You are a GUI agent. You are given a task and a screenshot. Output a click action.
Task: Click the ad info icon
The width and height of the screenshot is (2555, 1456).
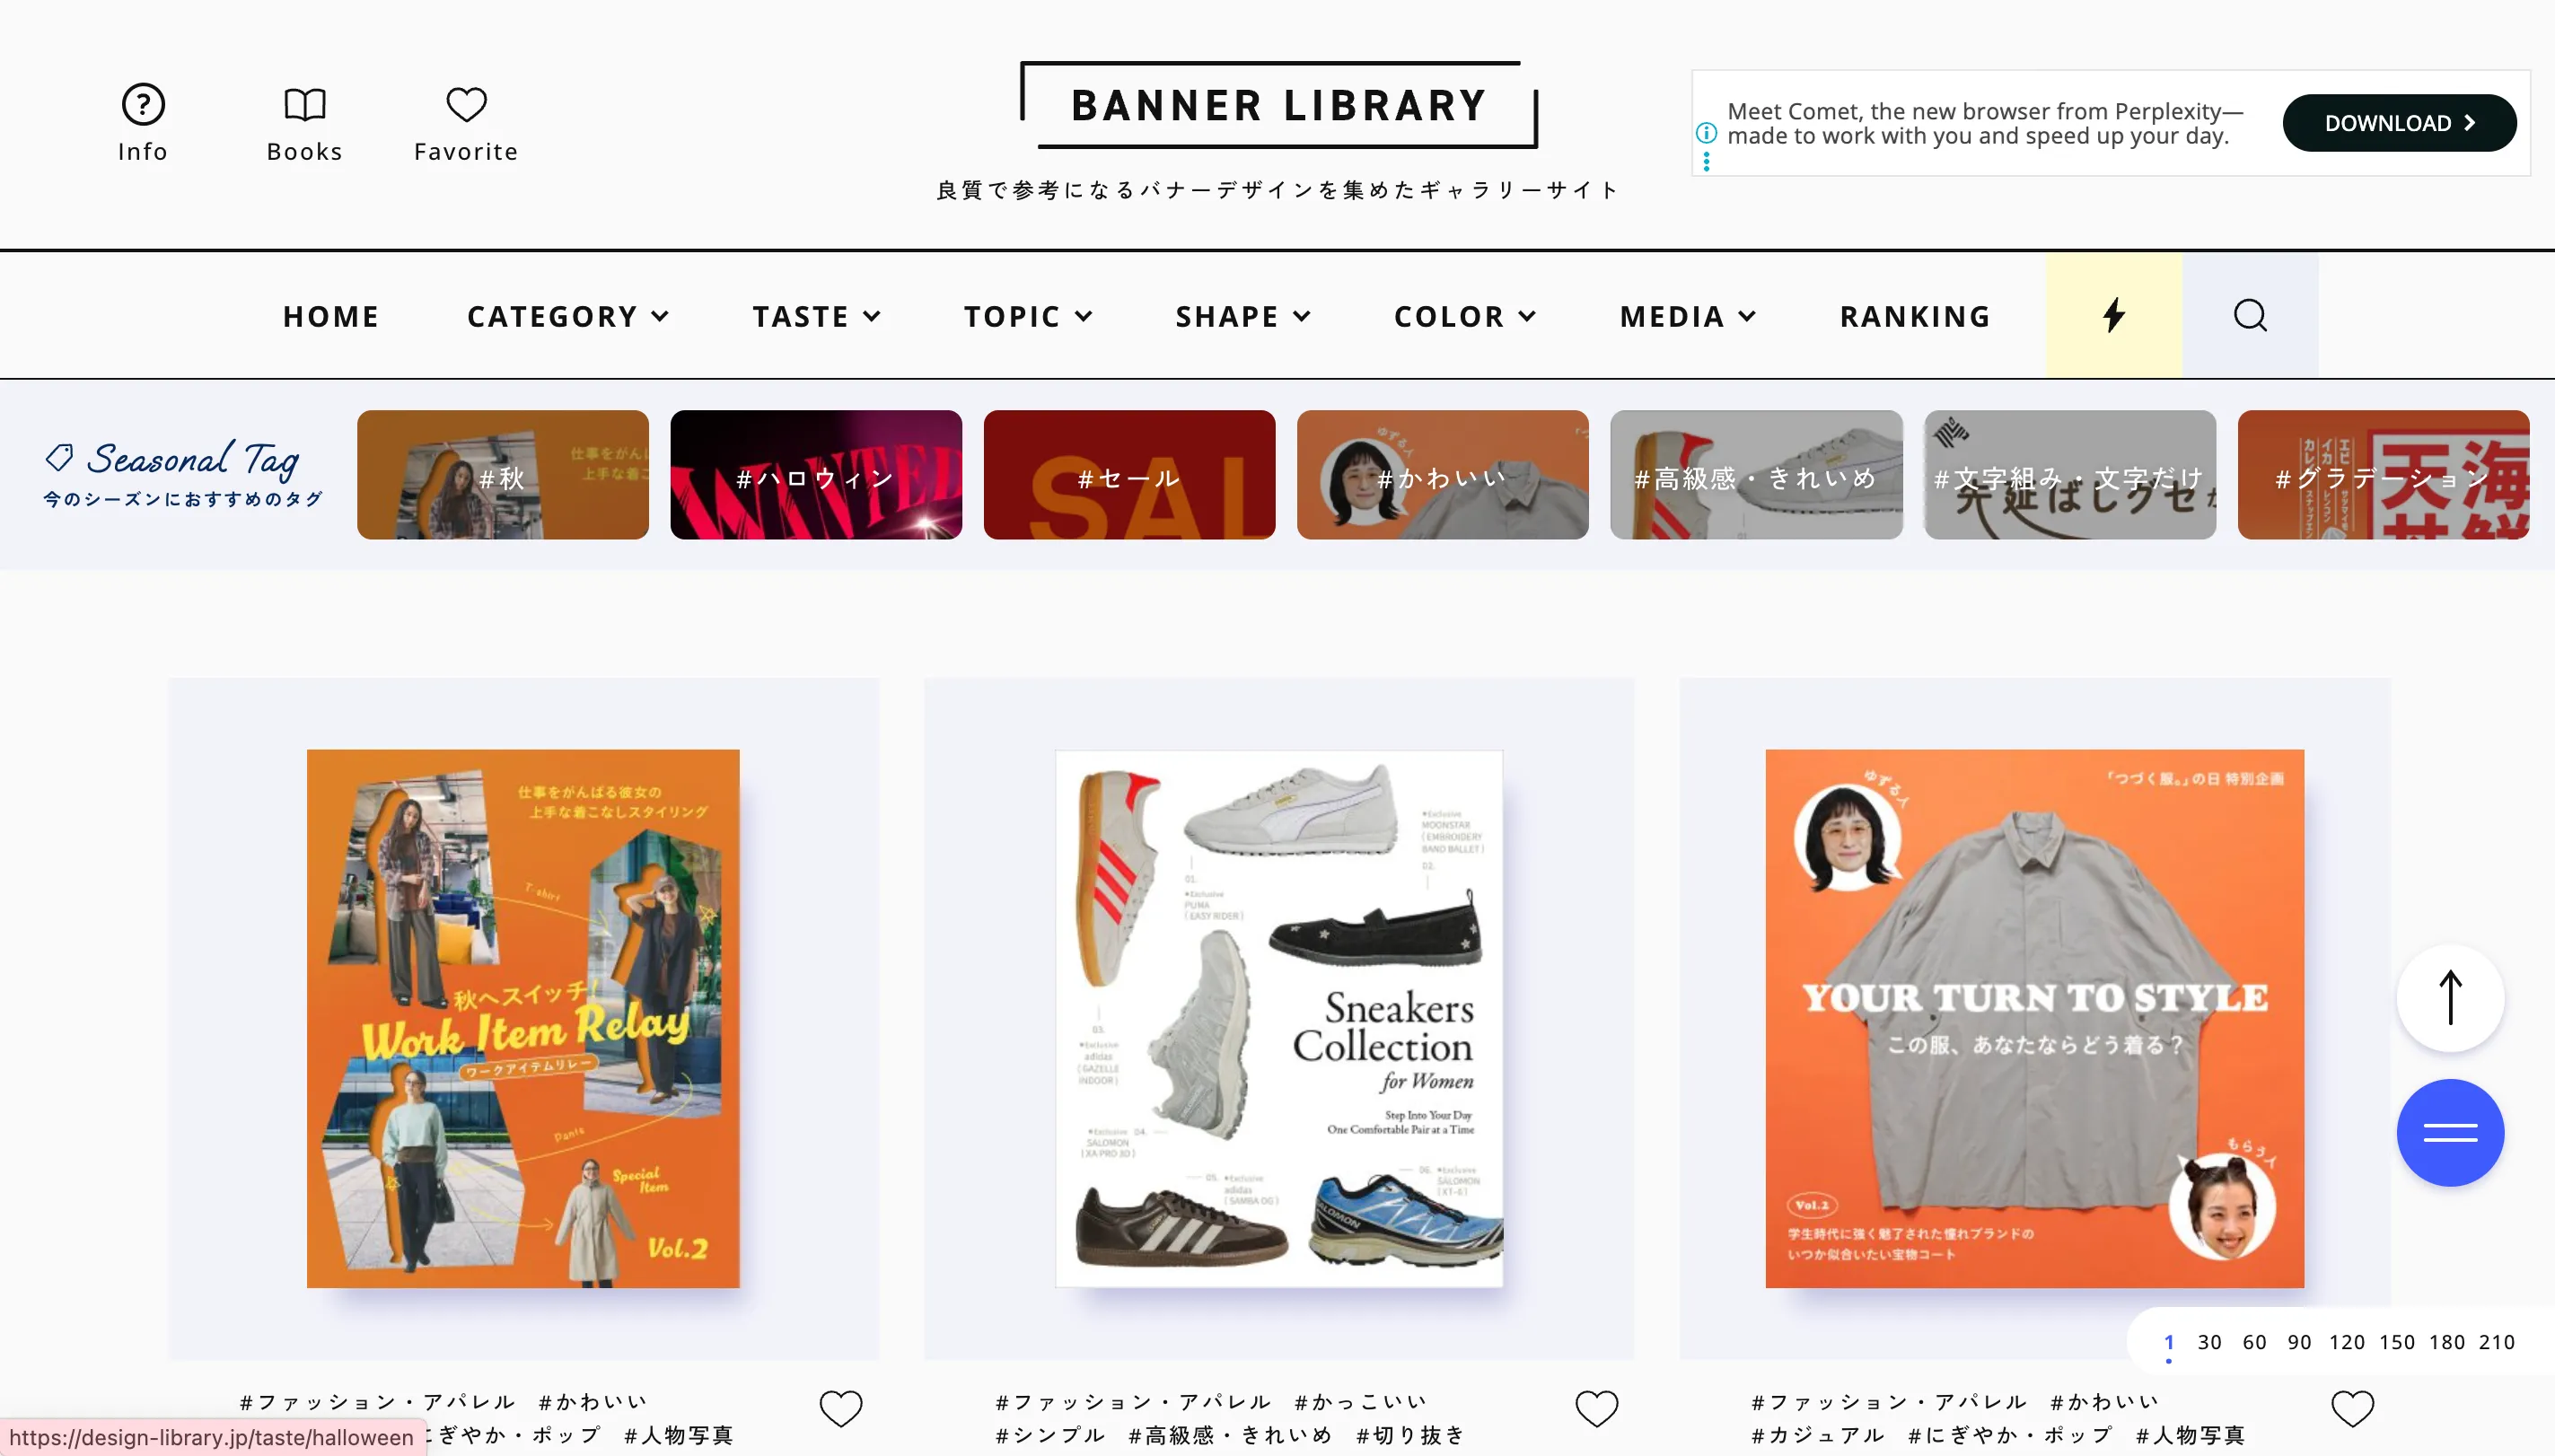[x=1707, y=133]
